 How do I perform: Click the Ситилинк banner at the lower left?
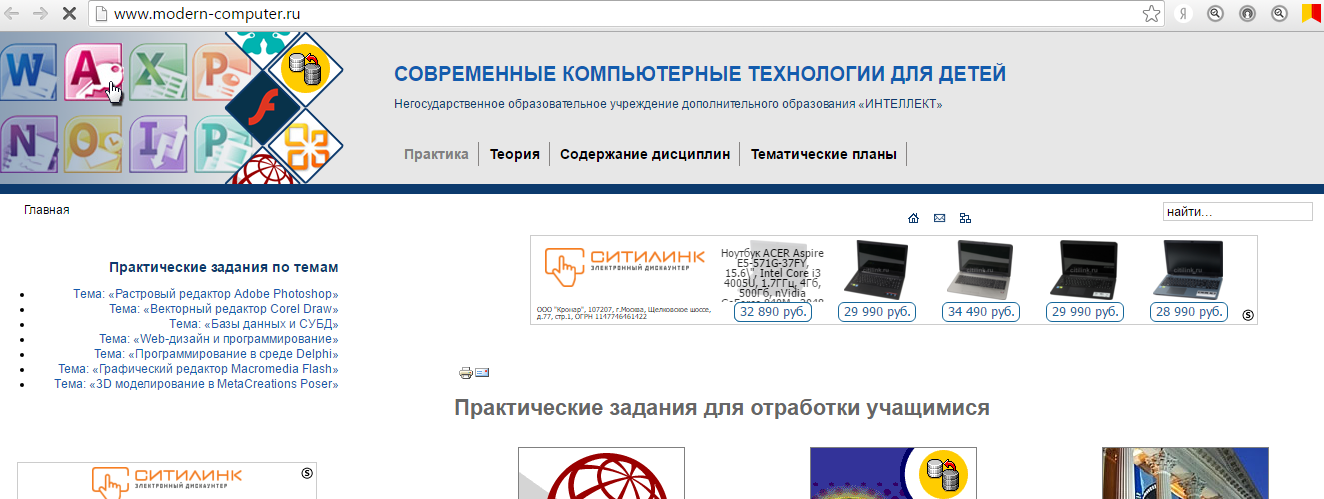point(167,481)
